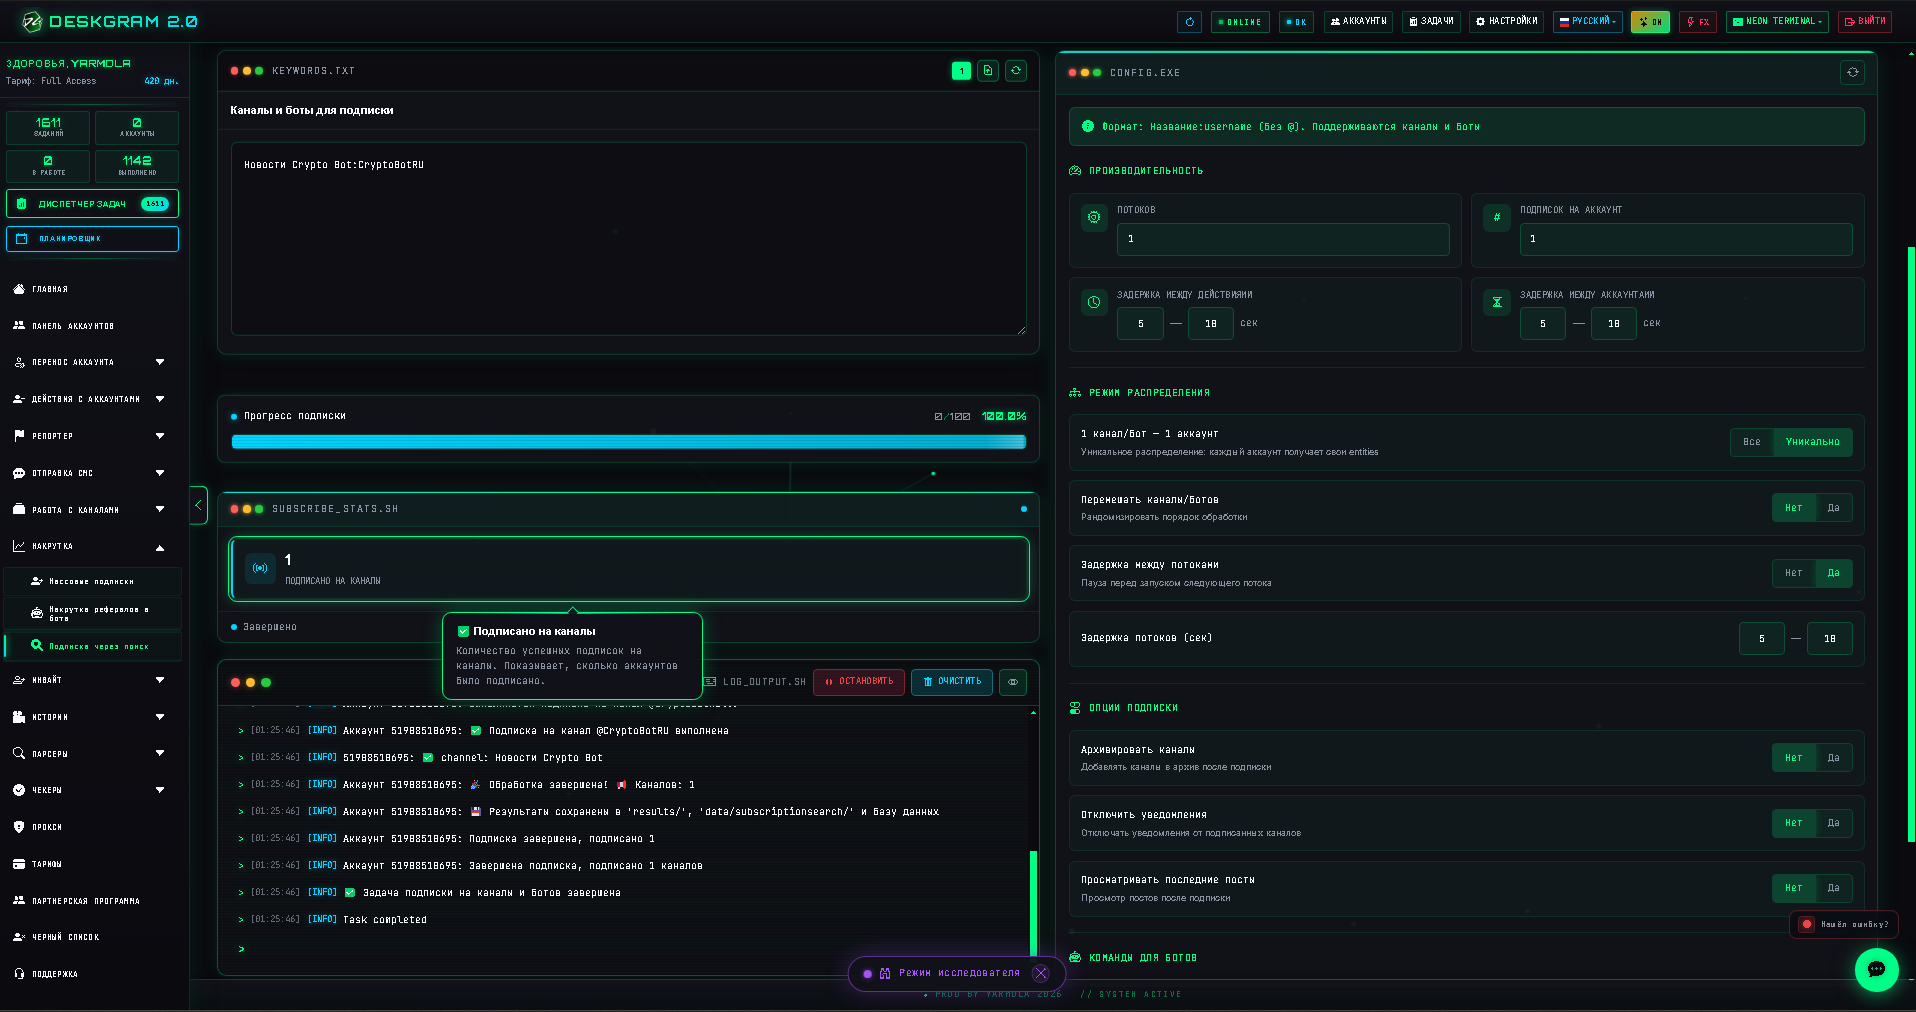Switch distribution mode to Все

click(1751, 442)
